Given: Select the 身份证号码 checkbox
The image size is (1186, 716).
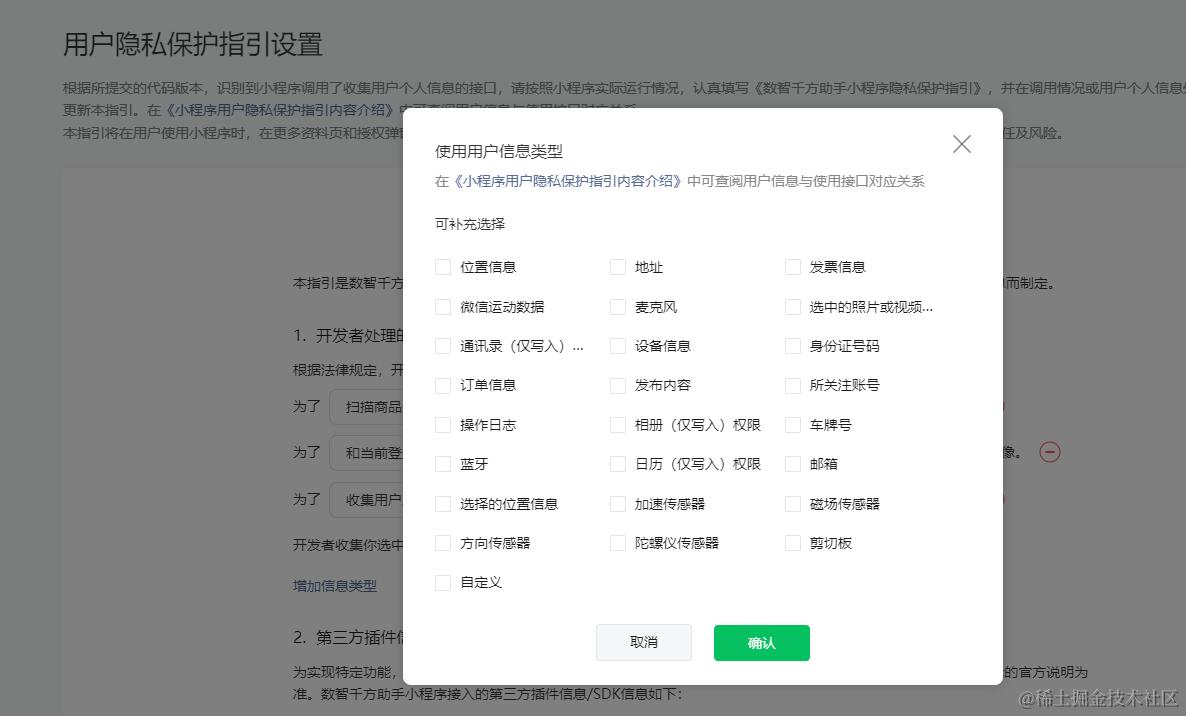Looking at the screenshot, I should pos(793,346).
